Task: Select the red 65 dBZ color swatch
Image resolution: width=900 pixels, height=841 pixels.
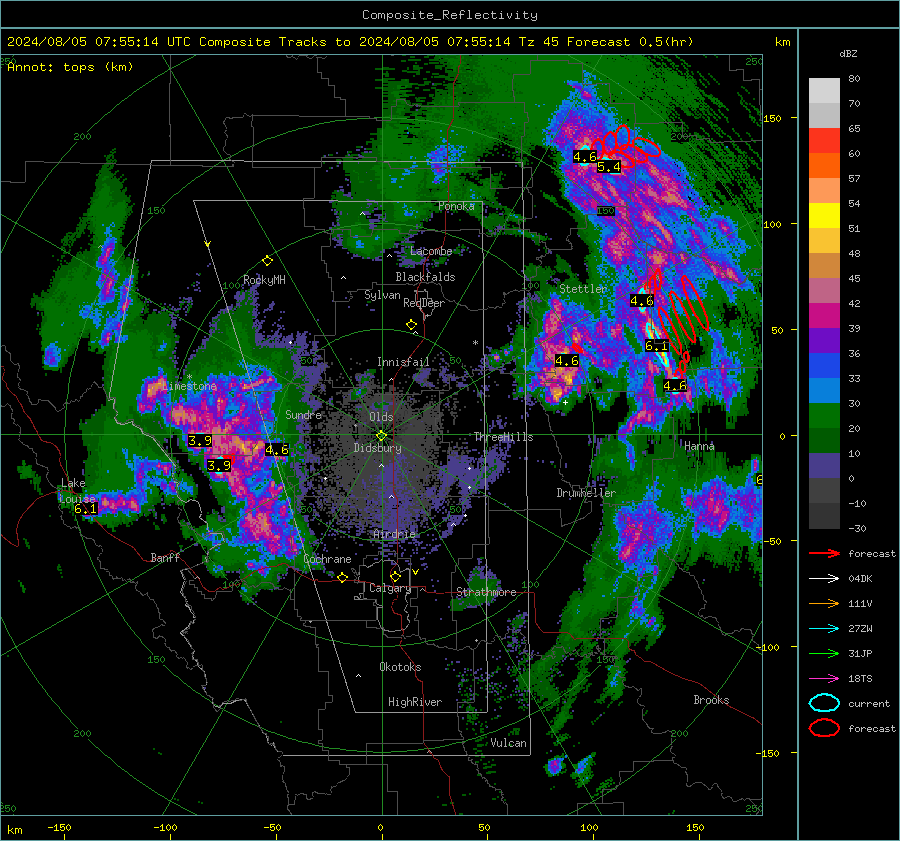Action: point(824,141)
